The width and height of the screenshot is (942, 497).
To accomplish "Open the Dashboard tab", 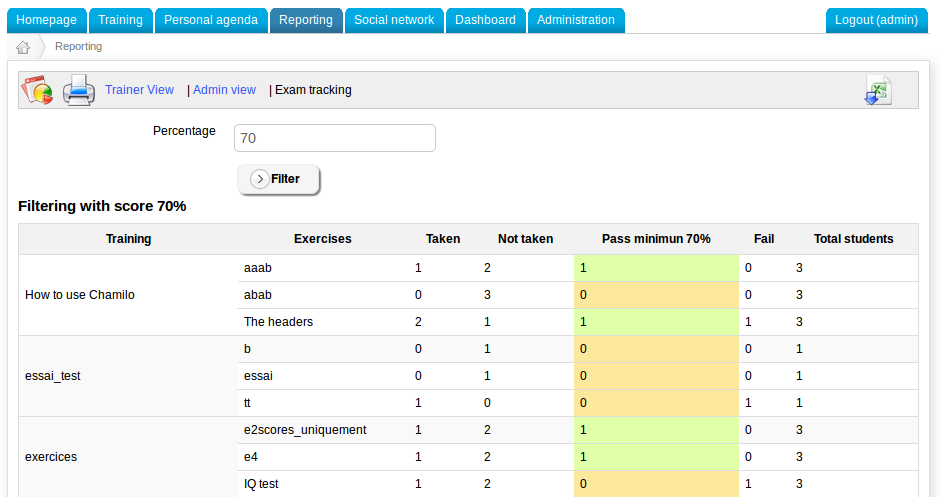I will point(485,20).
